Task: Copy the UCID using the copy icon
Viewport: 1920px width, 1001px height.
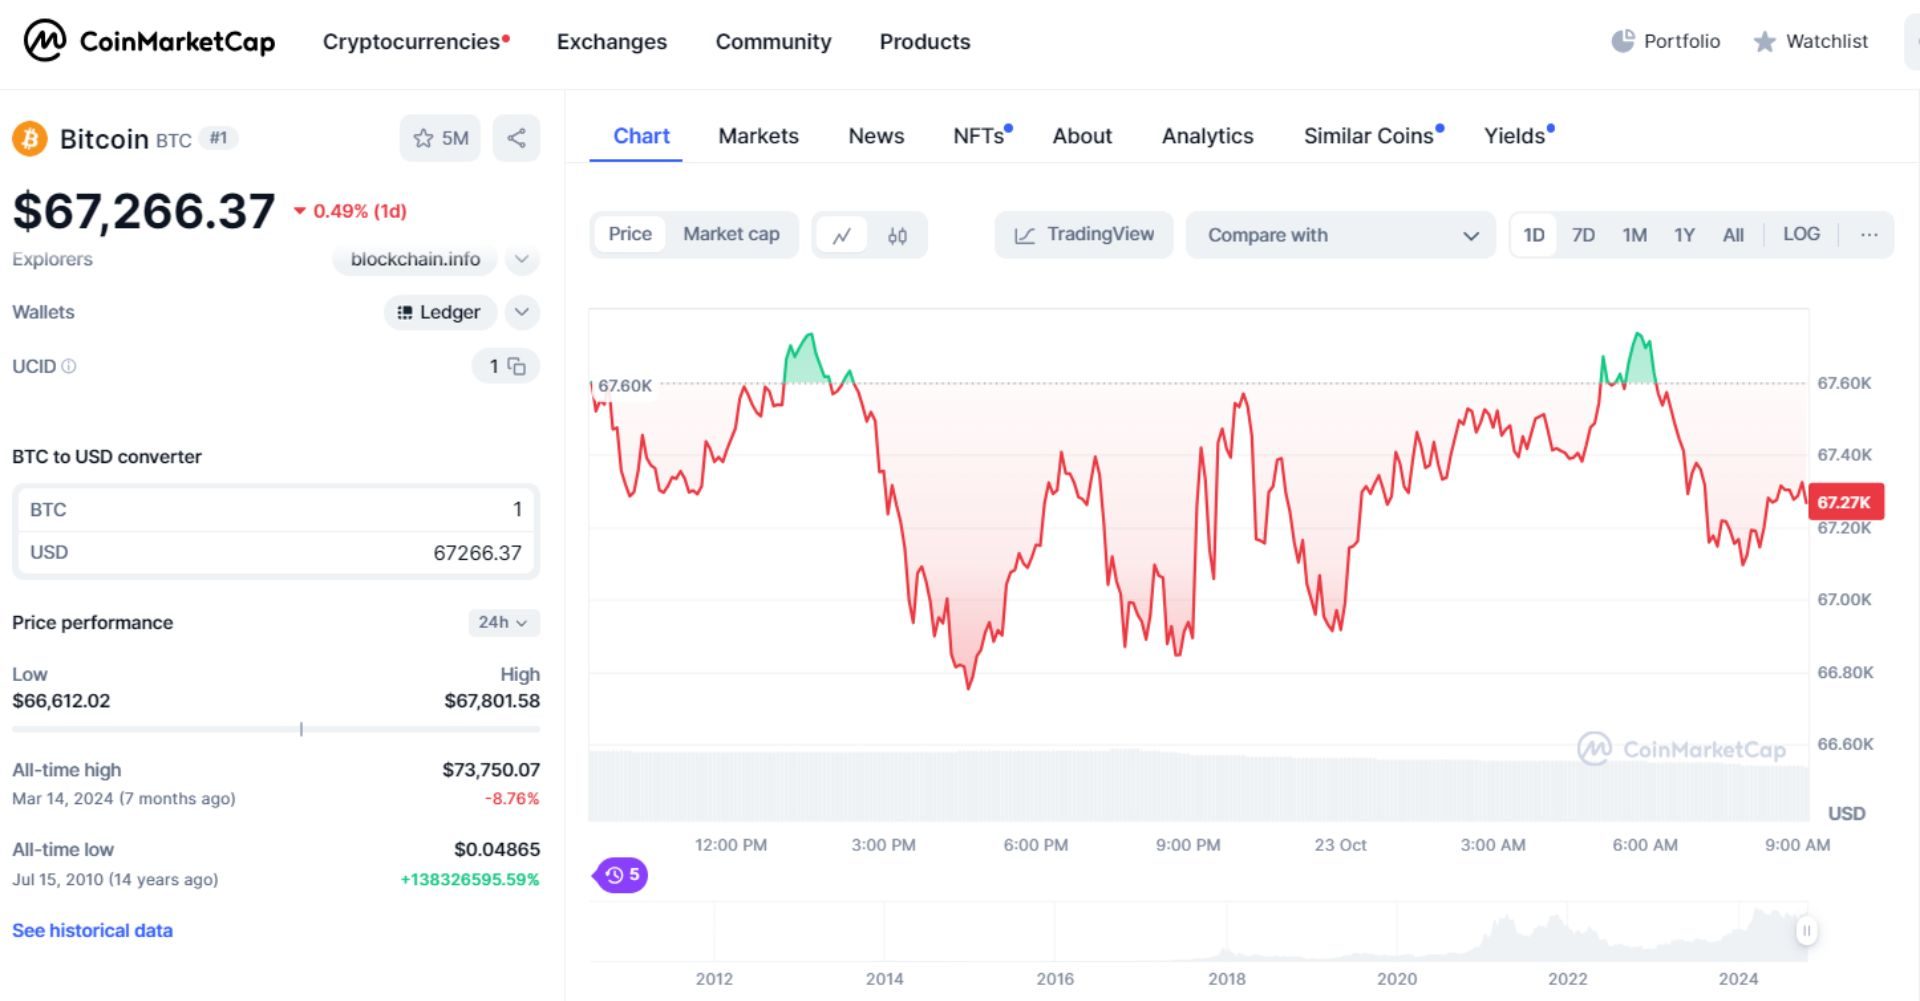Action: (517, 366)
